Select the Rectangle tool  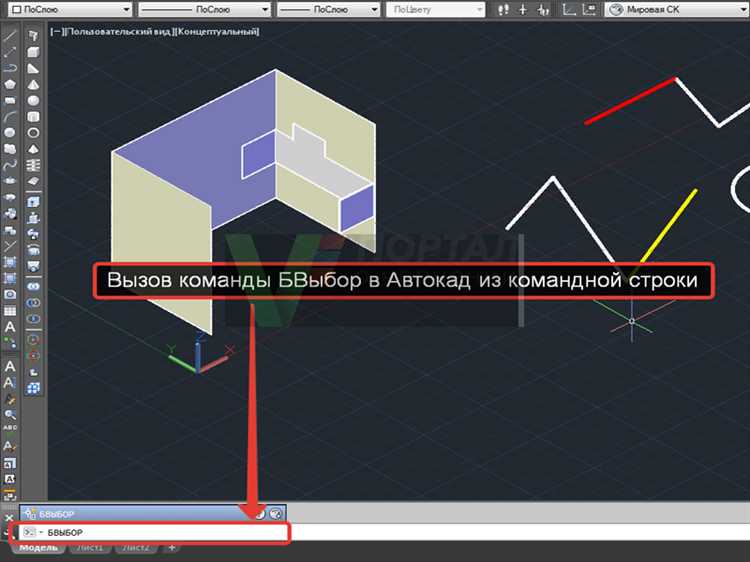tap(10, 100)
